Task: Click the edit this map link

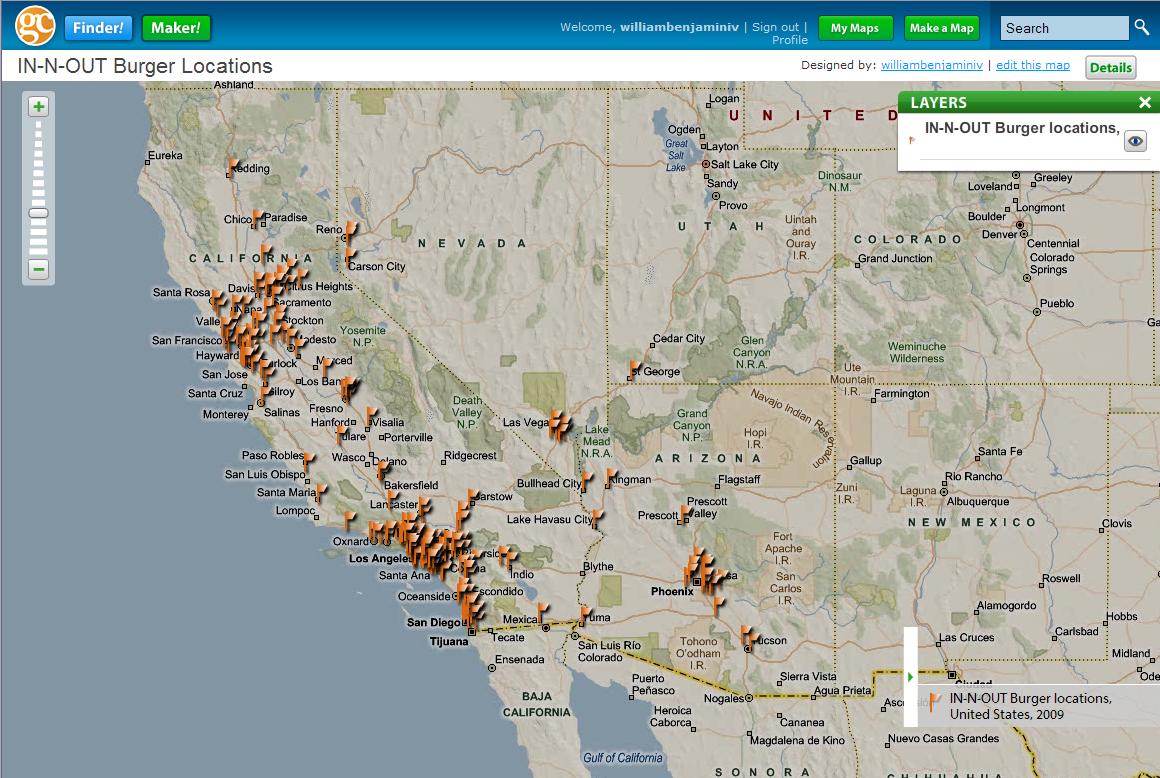Action: tap(1033, 65)
